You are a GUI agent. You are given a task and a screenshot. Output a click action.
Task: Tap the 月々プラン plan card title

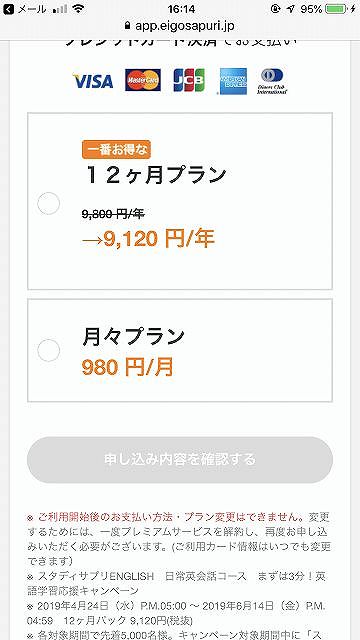coord(133,338)
